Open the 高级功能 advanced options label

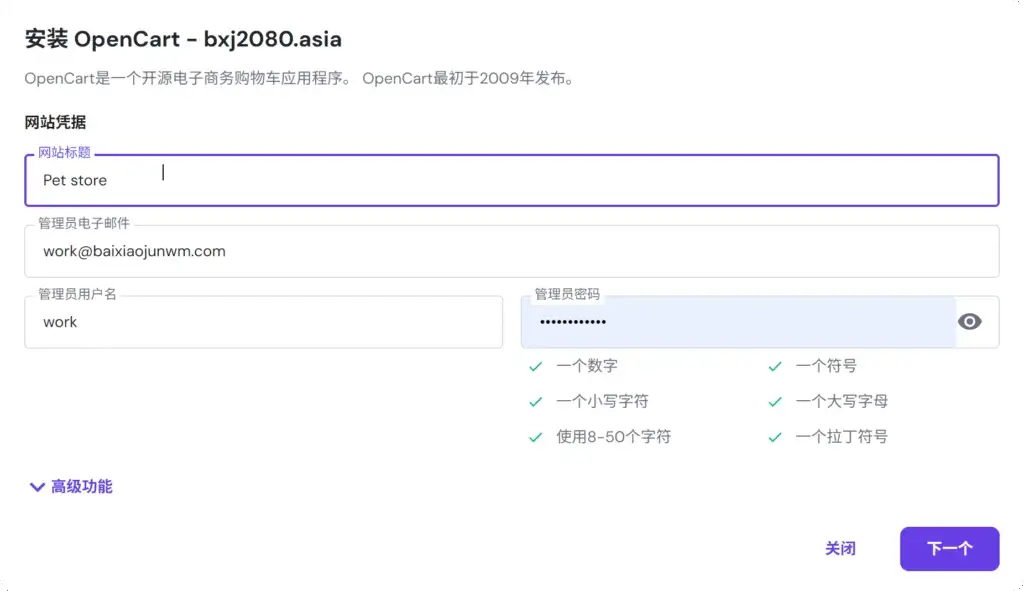pyautogui.click(x=82, y=487)
